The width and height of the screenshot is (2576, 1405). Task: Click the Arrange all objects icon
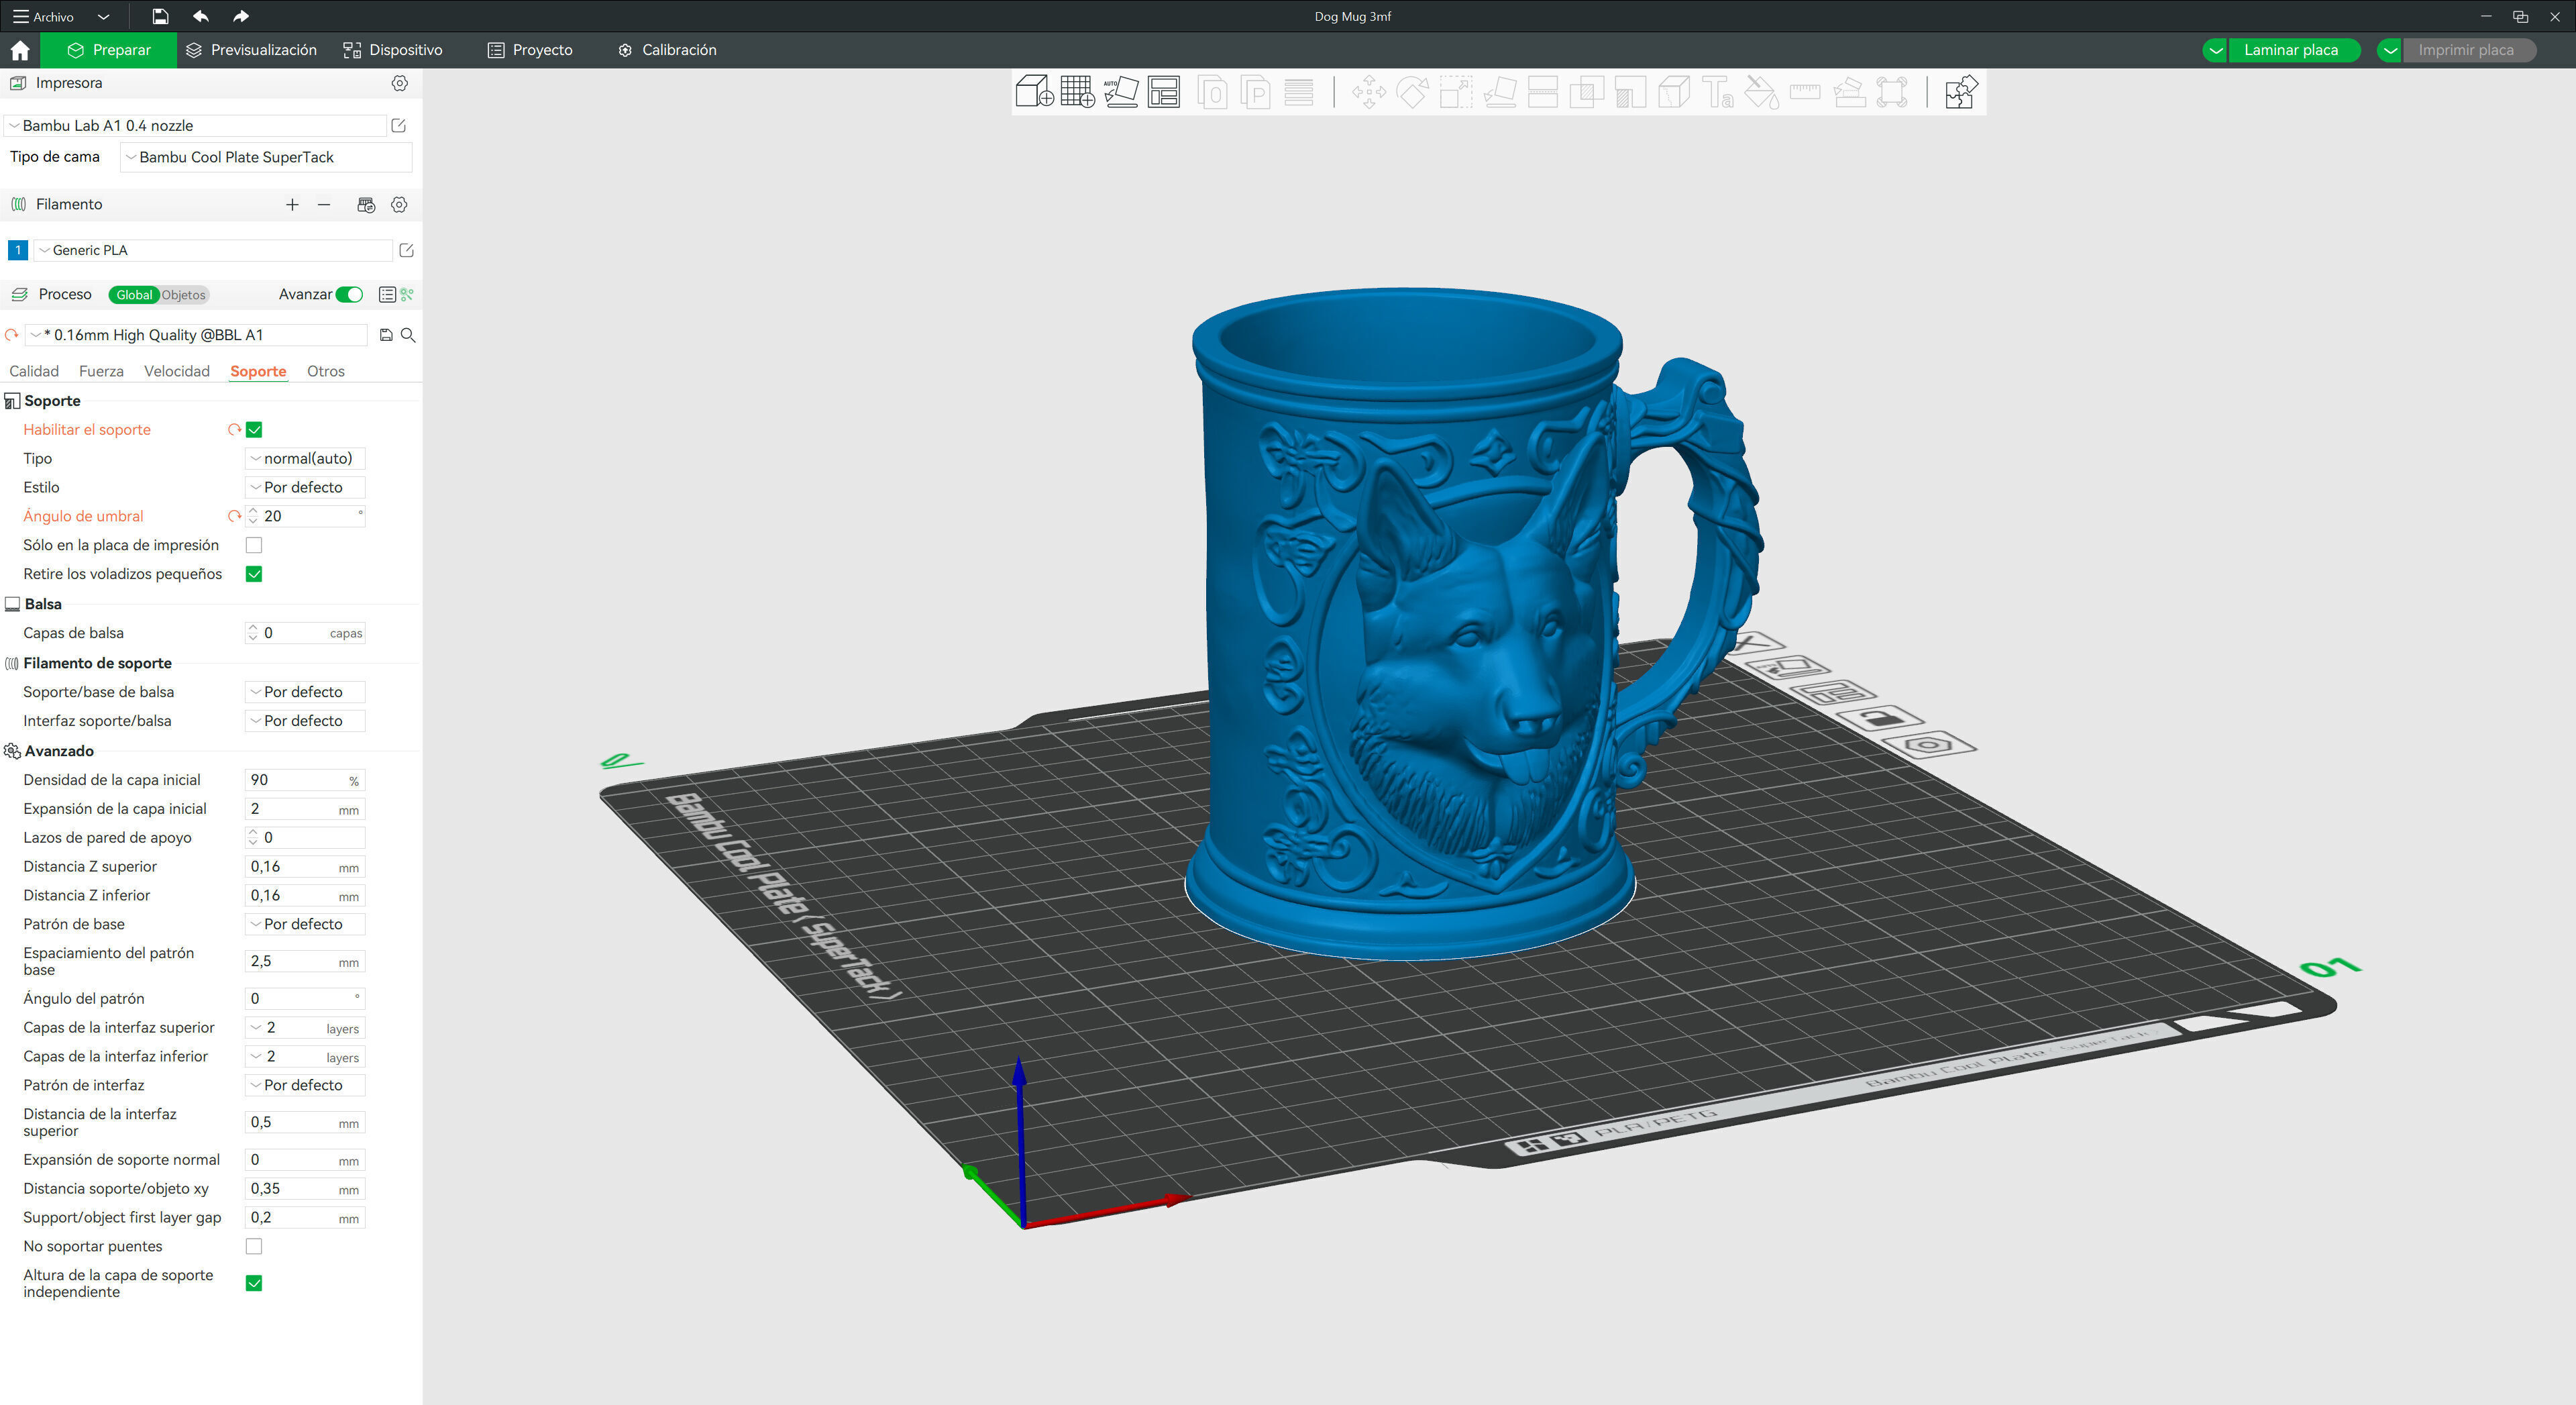tap(1164, 92)
